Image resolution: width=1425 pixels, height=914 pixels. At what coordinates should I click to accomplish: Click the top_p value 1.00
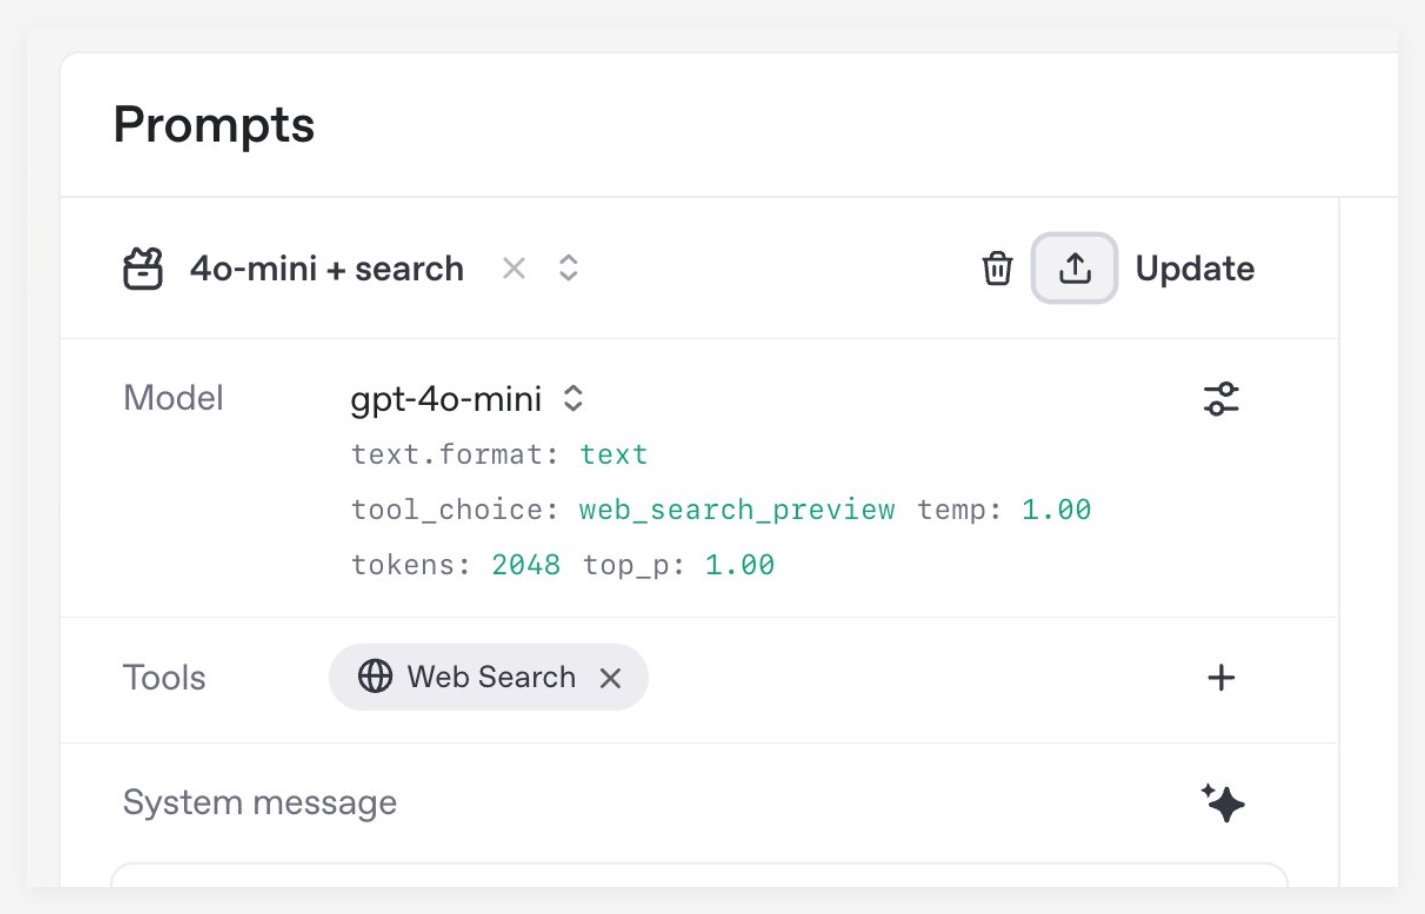point(739,565)
